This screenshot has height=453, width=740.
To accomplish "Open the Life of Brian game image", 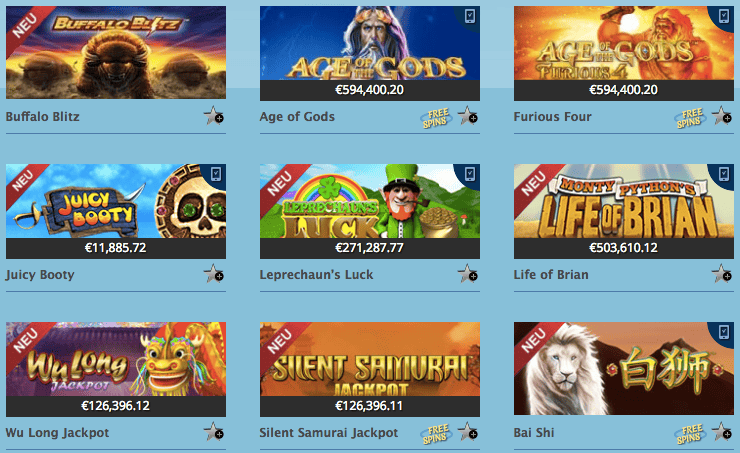I will pos(623,201).
